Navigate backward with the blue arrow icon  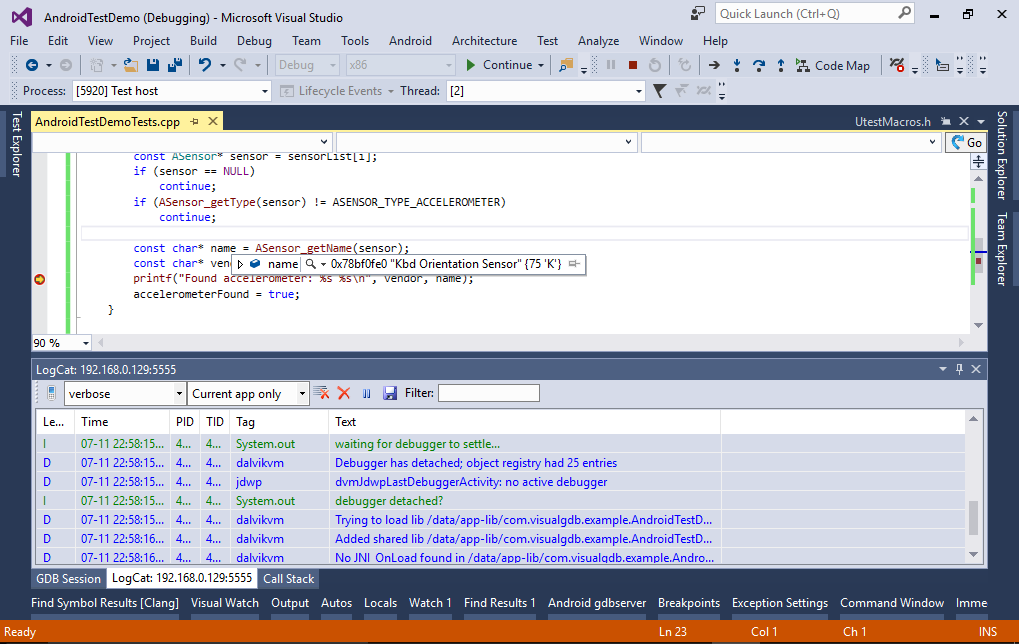[x=31, y=65]
